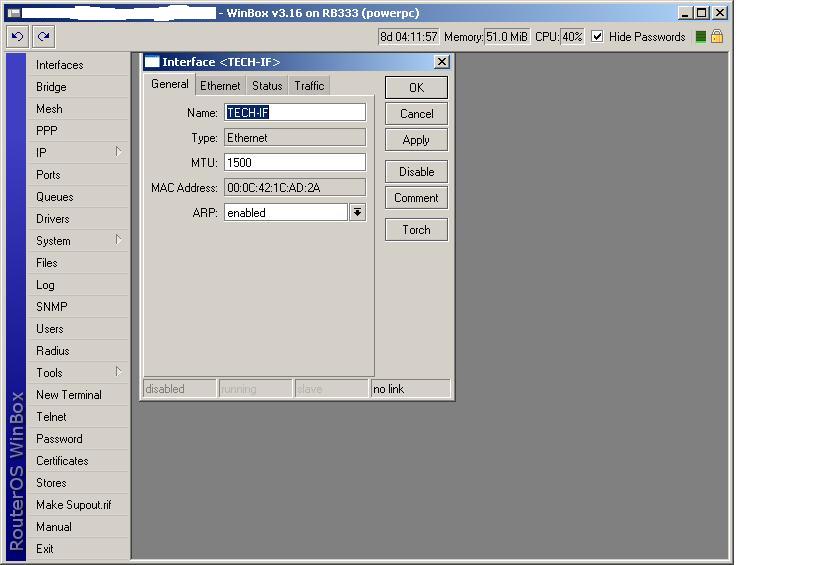Click the CPU 40% readout

pos(572,36)
